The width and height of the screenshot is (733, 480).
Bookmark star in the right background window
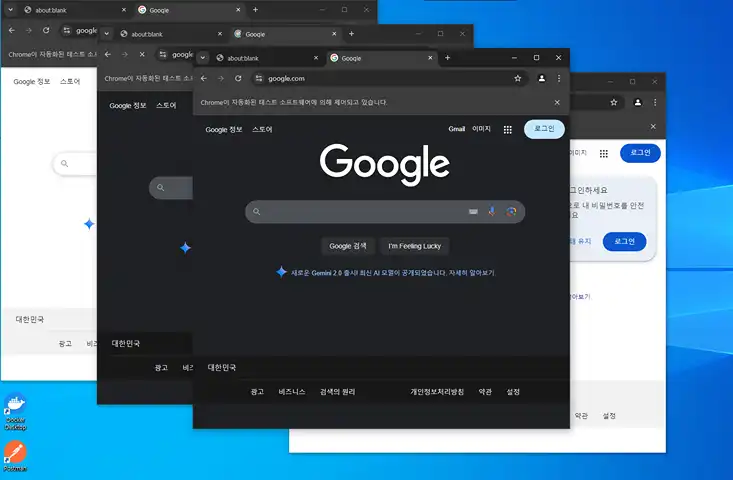pos(614,102)
